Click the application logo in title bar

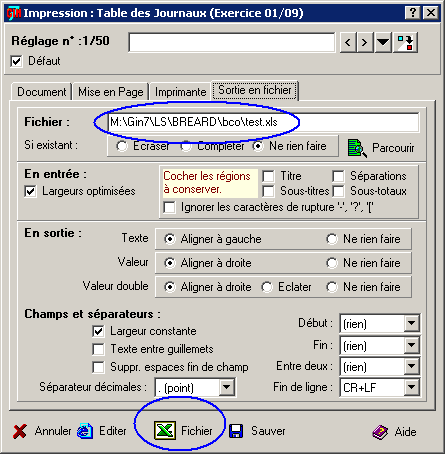[x=14, y=13]
